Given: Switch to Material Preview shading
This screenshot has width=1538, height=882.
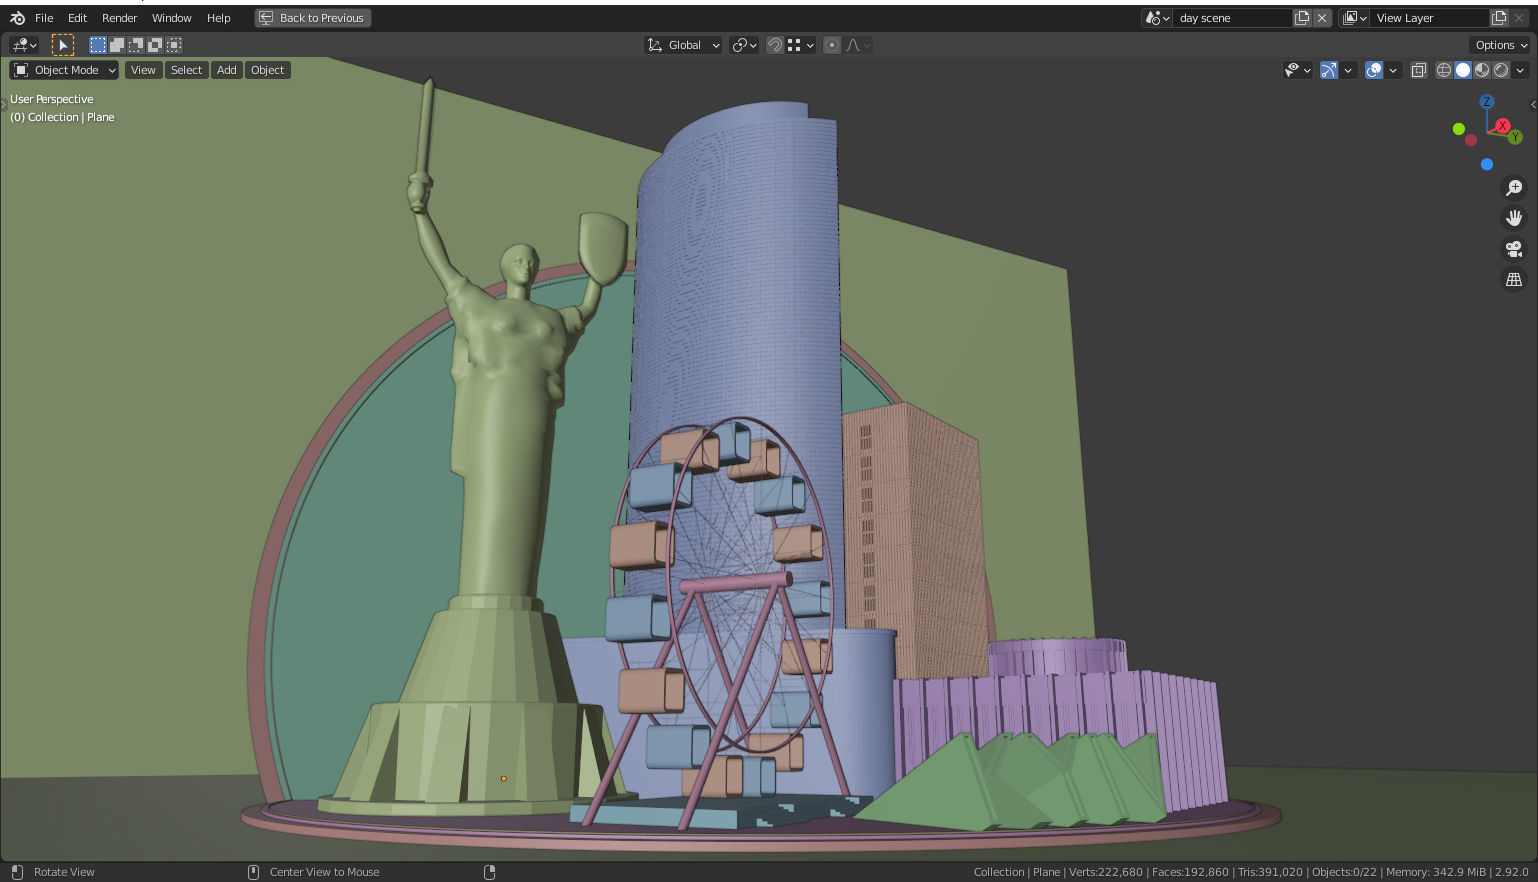Looking at the screenshot, I should (1482, 70).
